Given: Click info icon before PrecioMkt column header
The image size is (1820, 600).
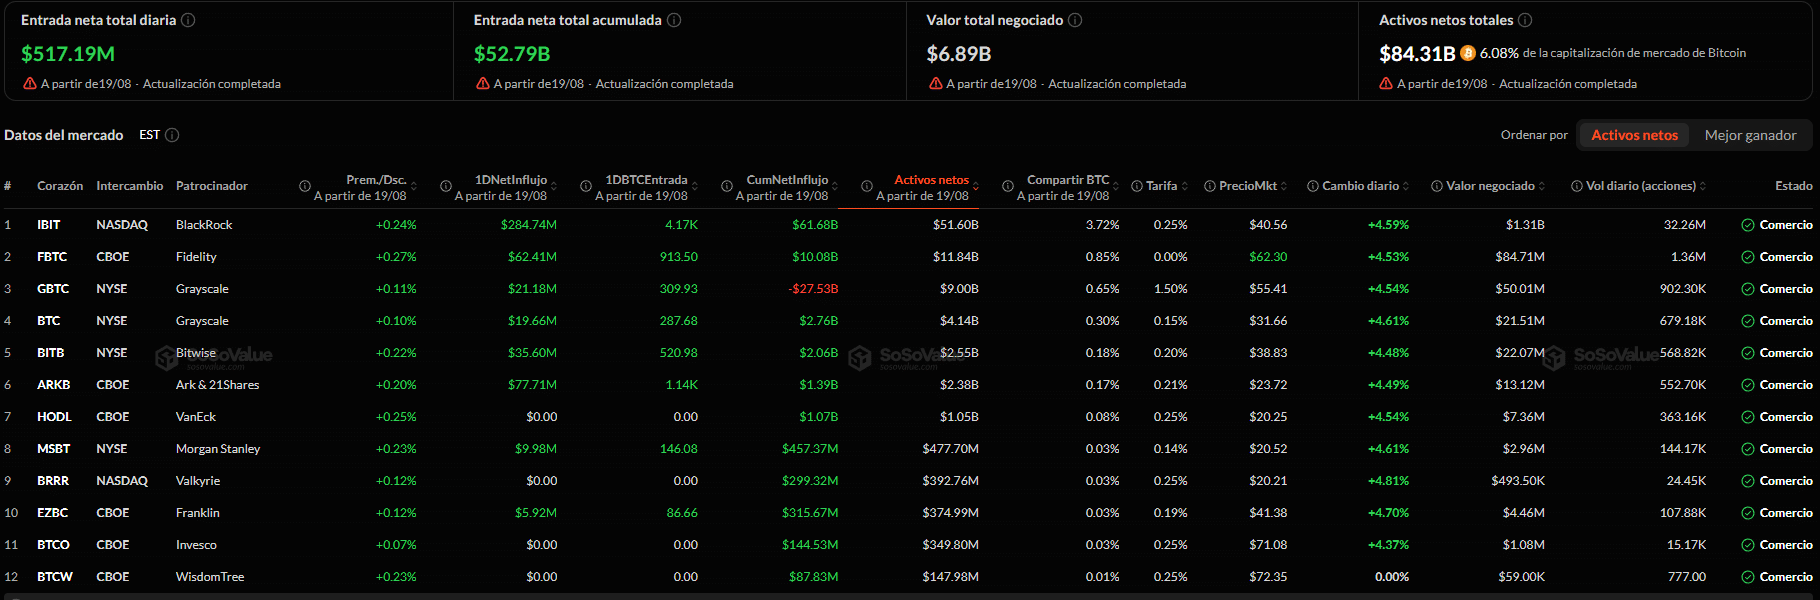Looking at the screenshot, I should 1210,186.
